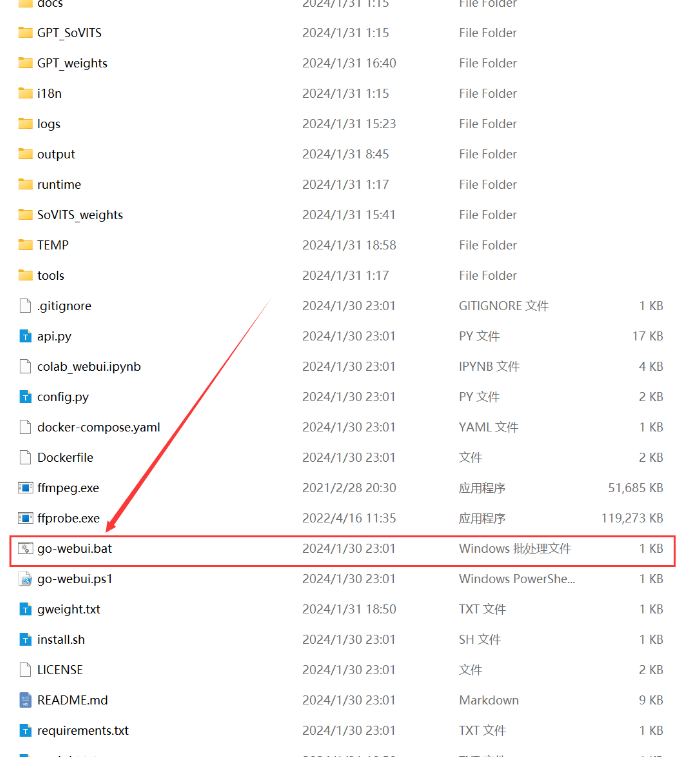Select the ffmpeg.exe application icon

(26, 488)
